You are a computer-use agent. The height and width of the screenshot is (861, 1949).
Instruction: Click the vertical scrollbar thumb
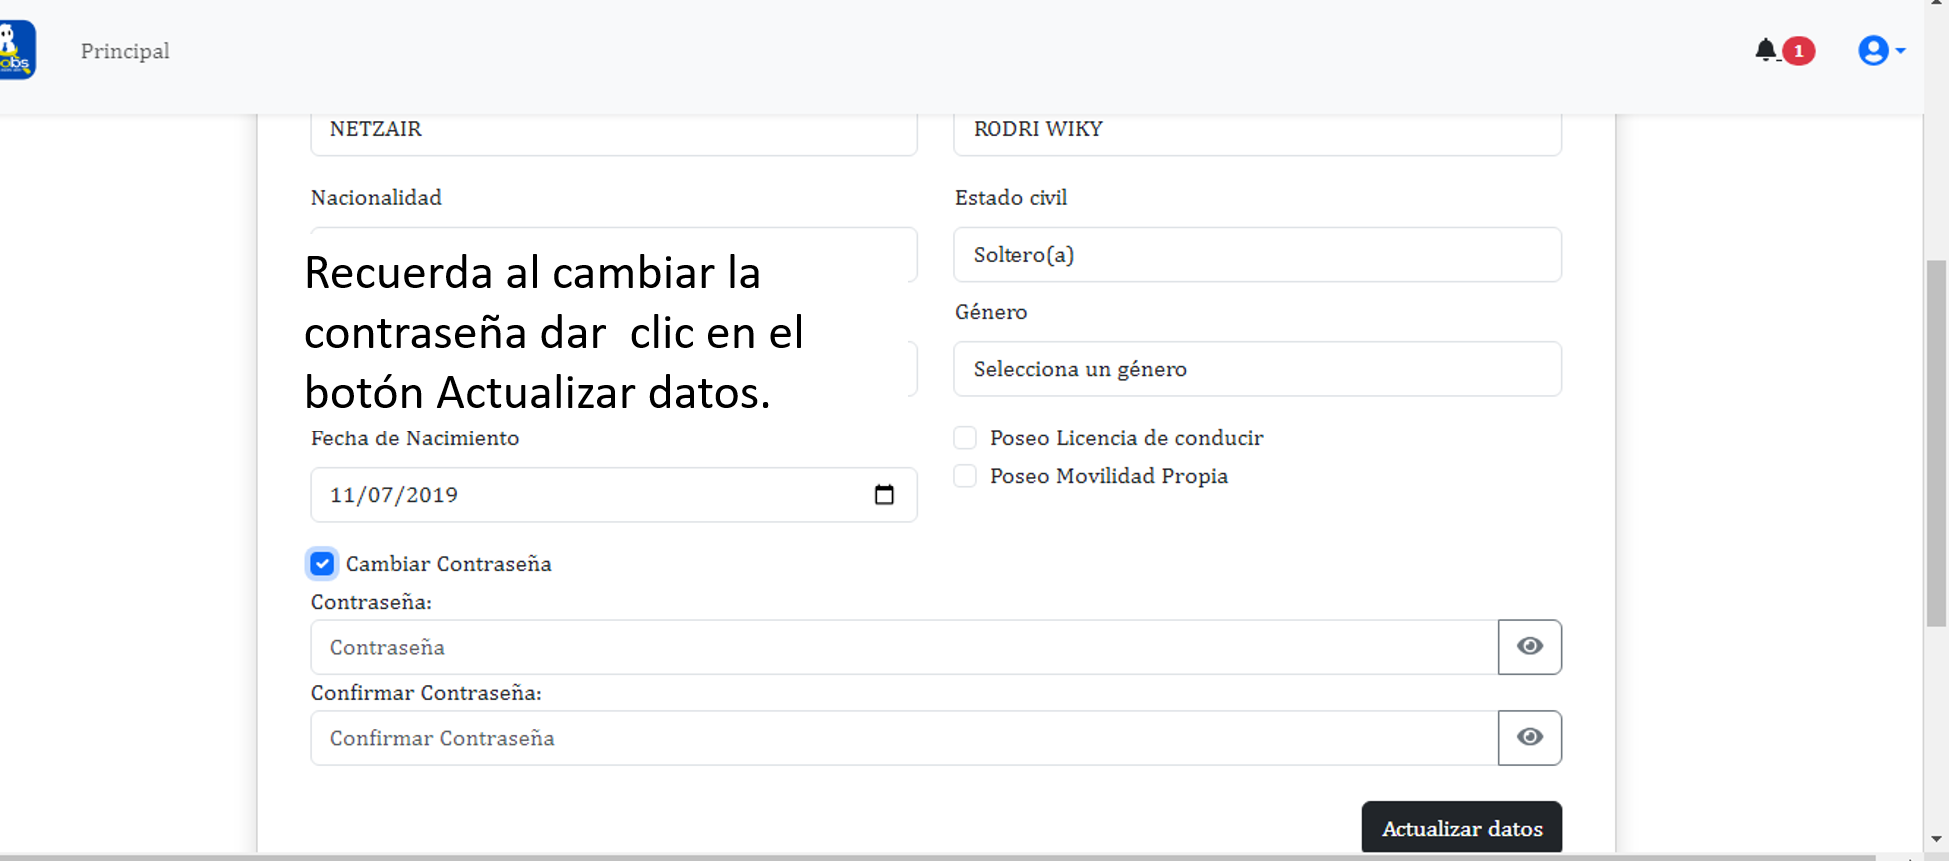point(1937,443)
